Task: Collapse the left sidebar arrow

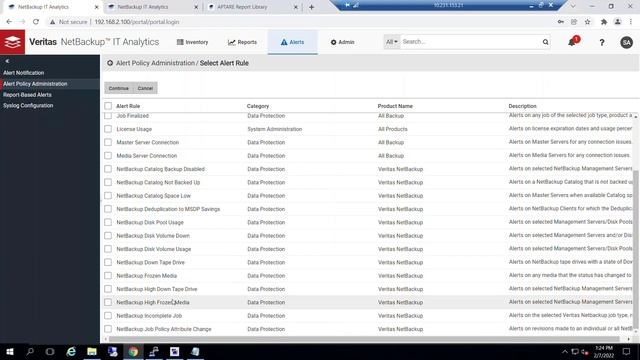Action: click(x=7, y=61)
